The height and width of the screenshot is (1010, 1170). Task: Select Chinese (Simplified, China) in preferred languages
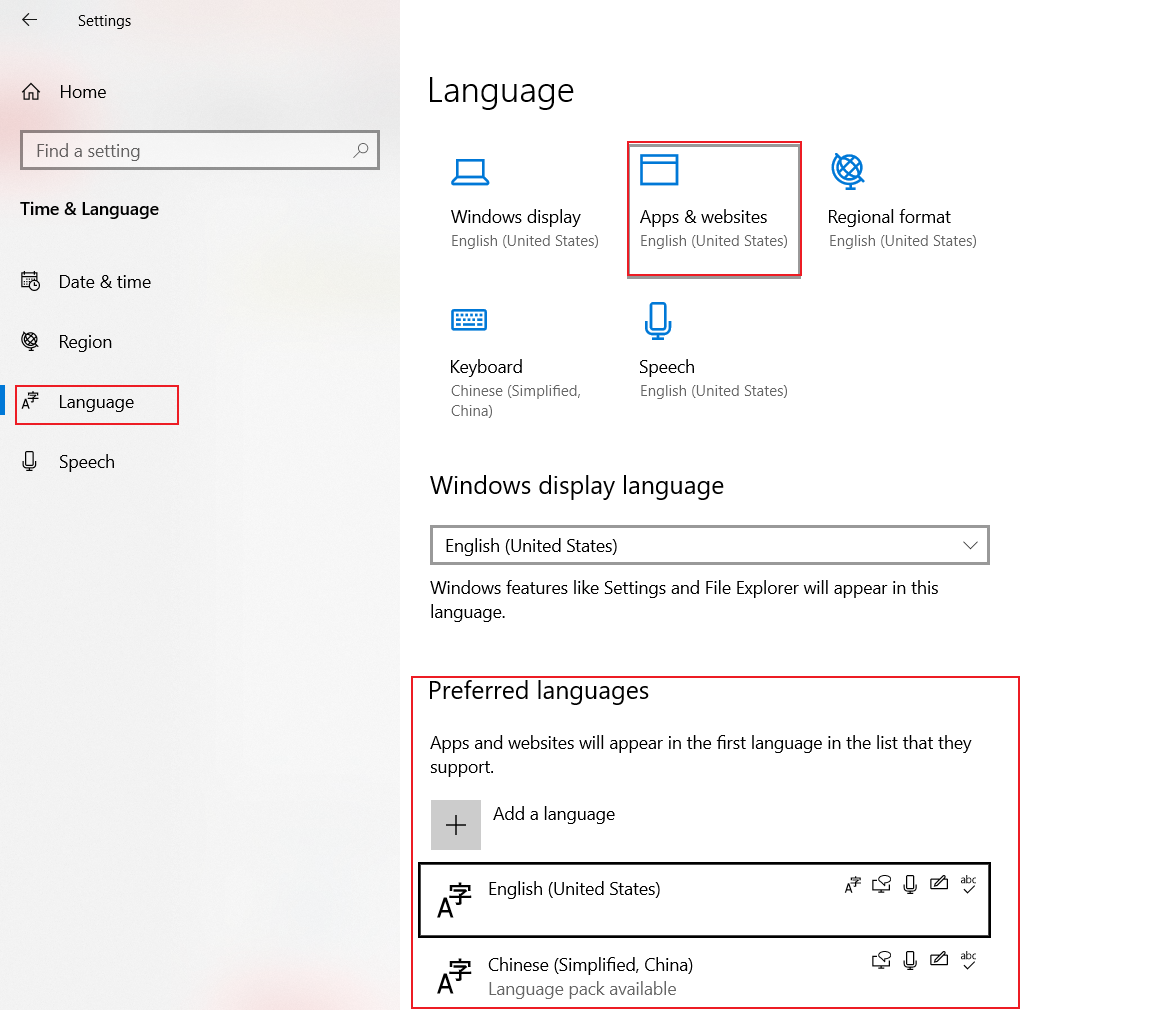pos(704,975)
